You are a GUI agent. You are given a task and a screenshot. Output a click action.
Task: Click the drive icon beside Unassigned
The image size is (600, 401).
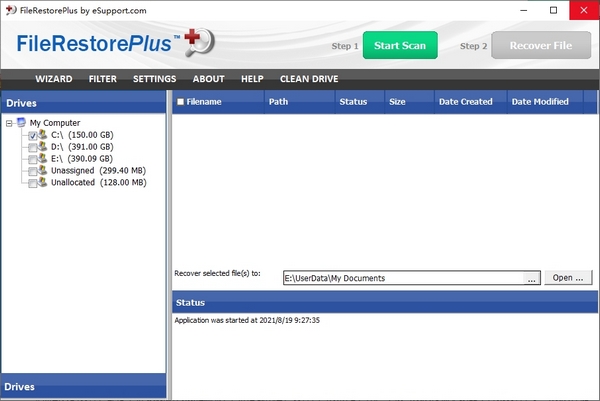(42, 170)
